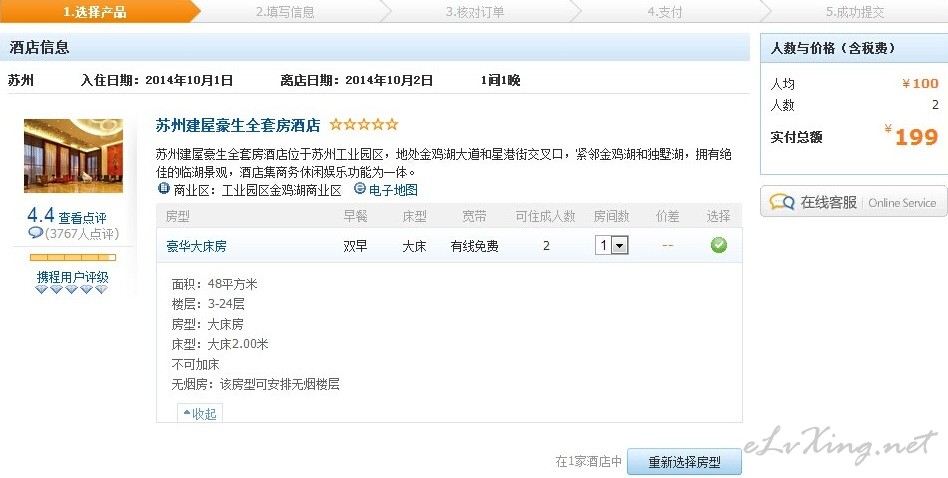Click the 早餐 column header
Screen dimensions: 948x478
[356, 216]
